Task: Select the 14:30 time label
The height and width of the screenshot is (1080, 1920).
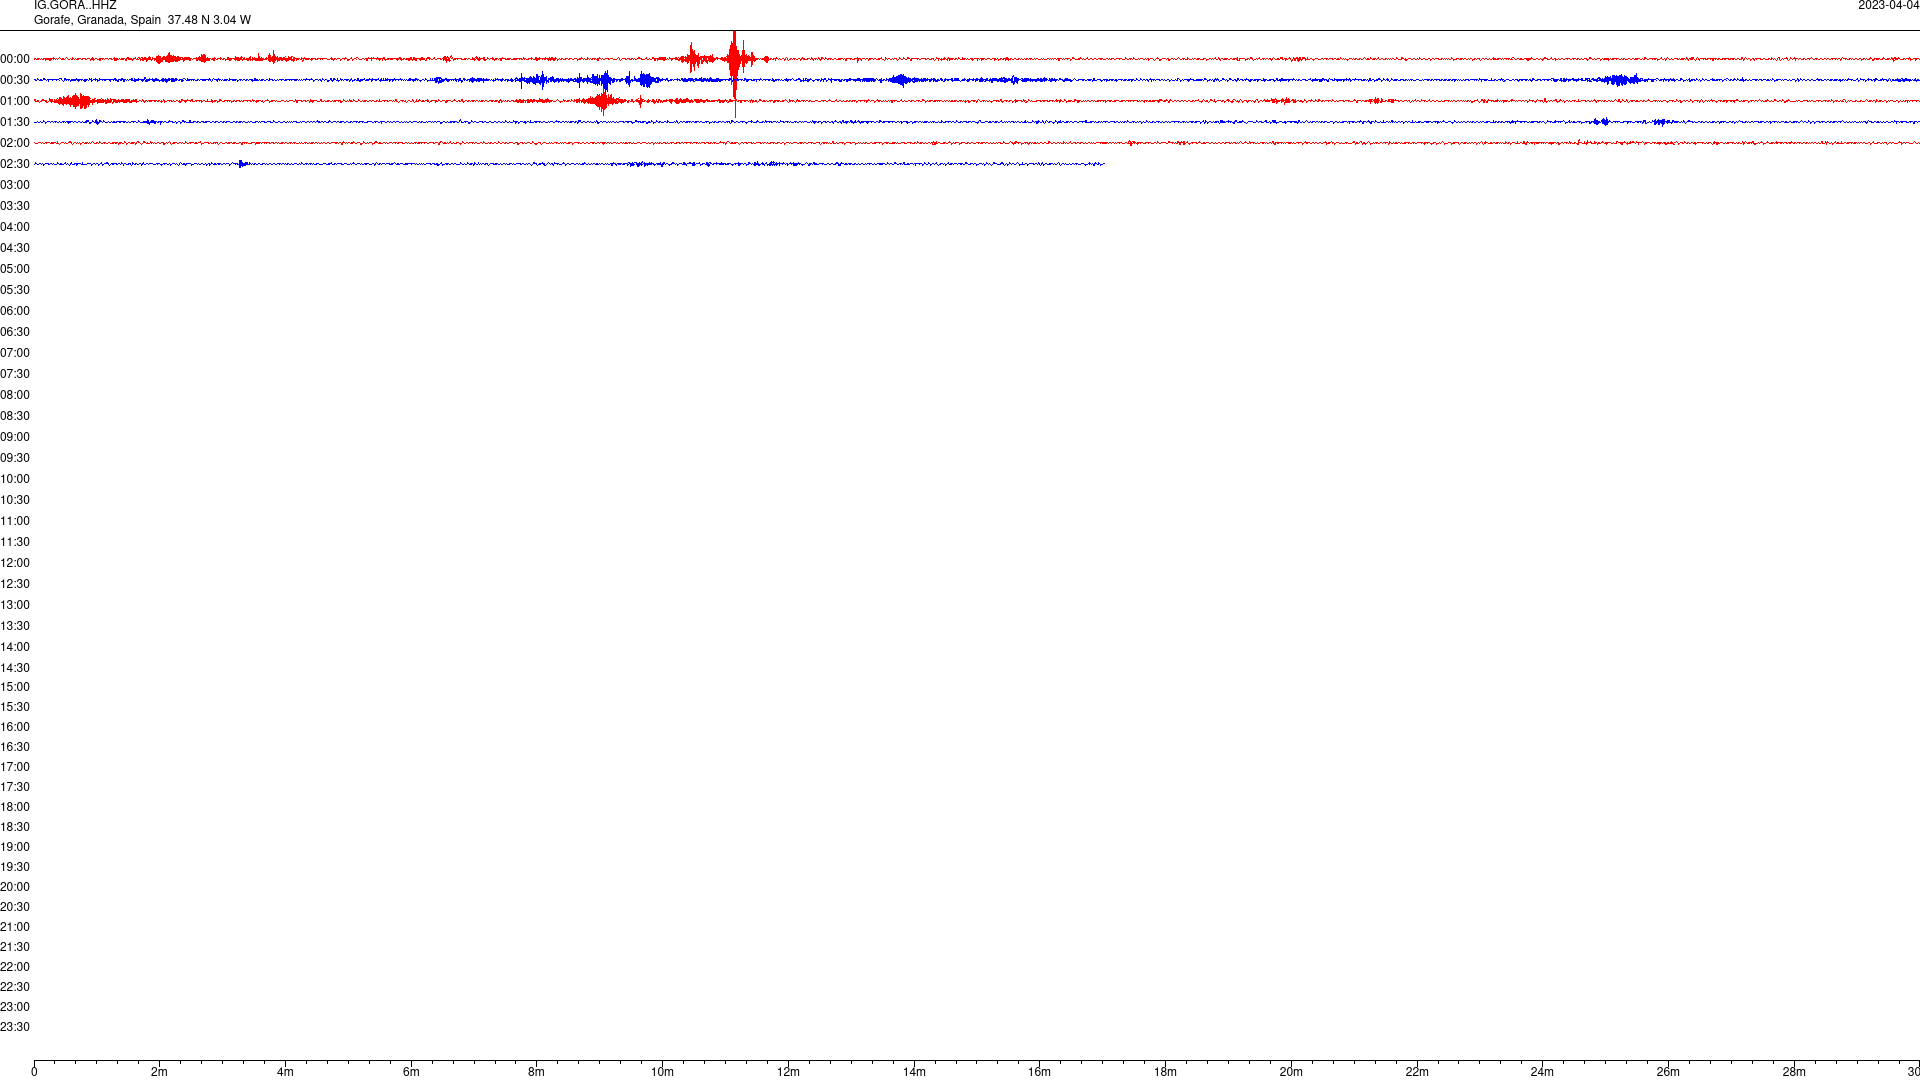Action: point(15,668)
